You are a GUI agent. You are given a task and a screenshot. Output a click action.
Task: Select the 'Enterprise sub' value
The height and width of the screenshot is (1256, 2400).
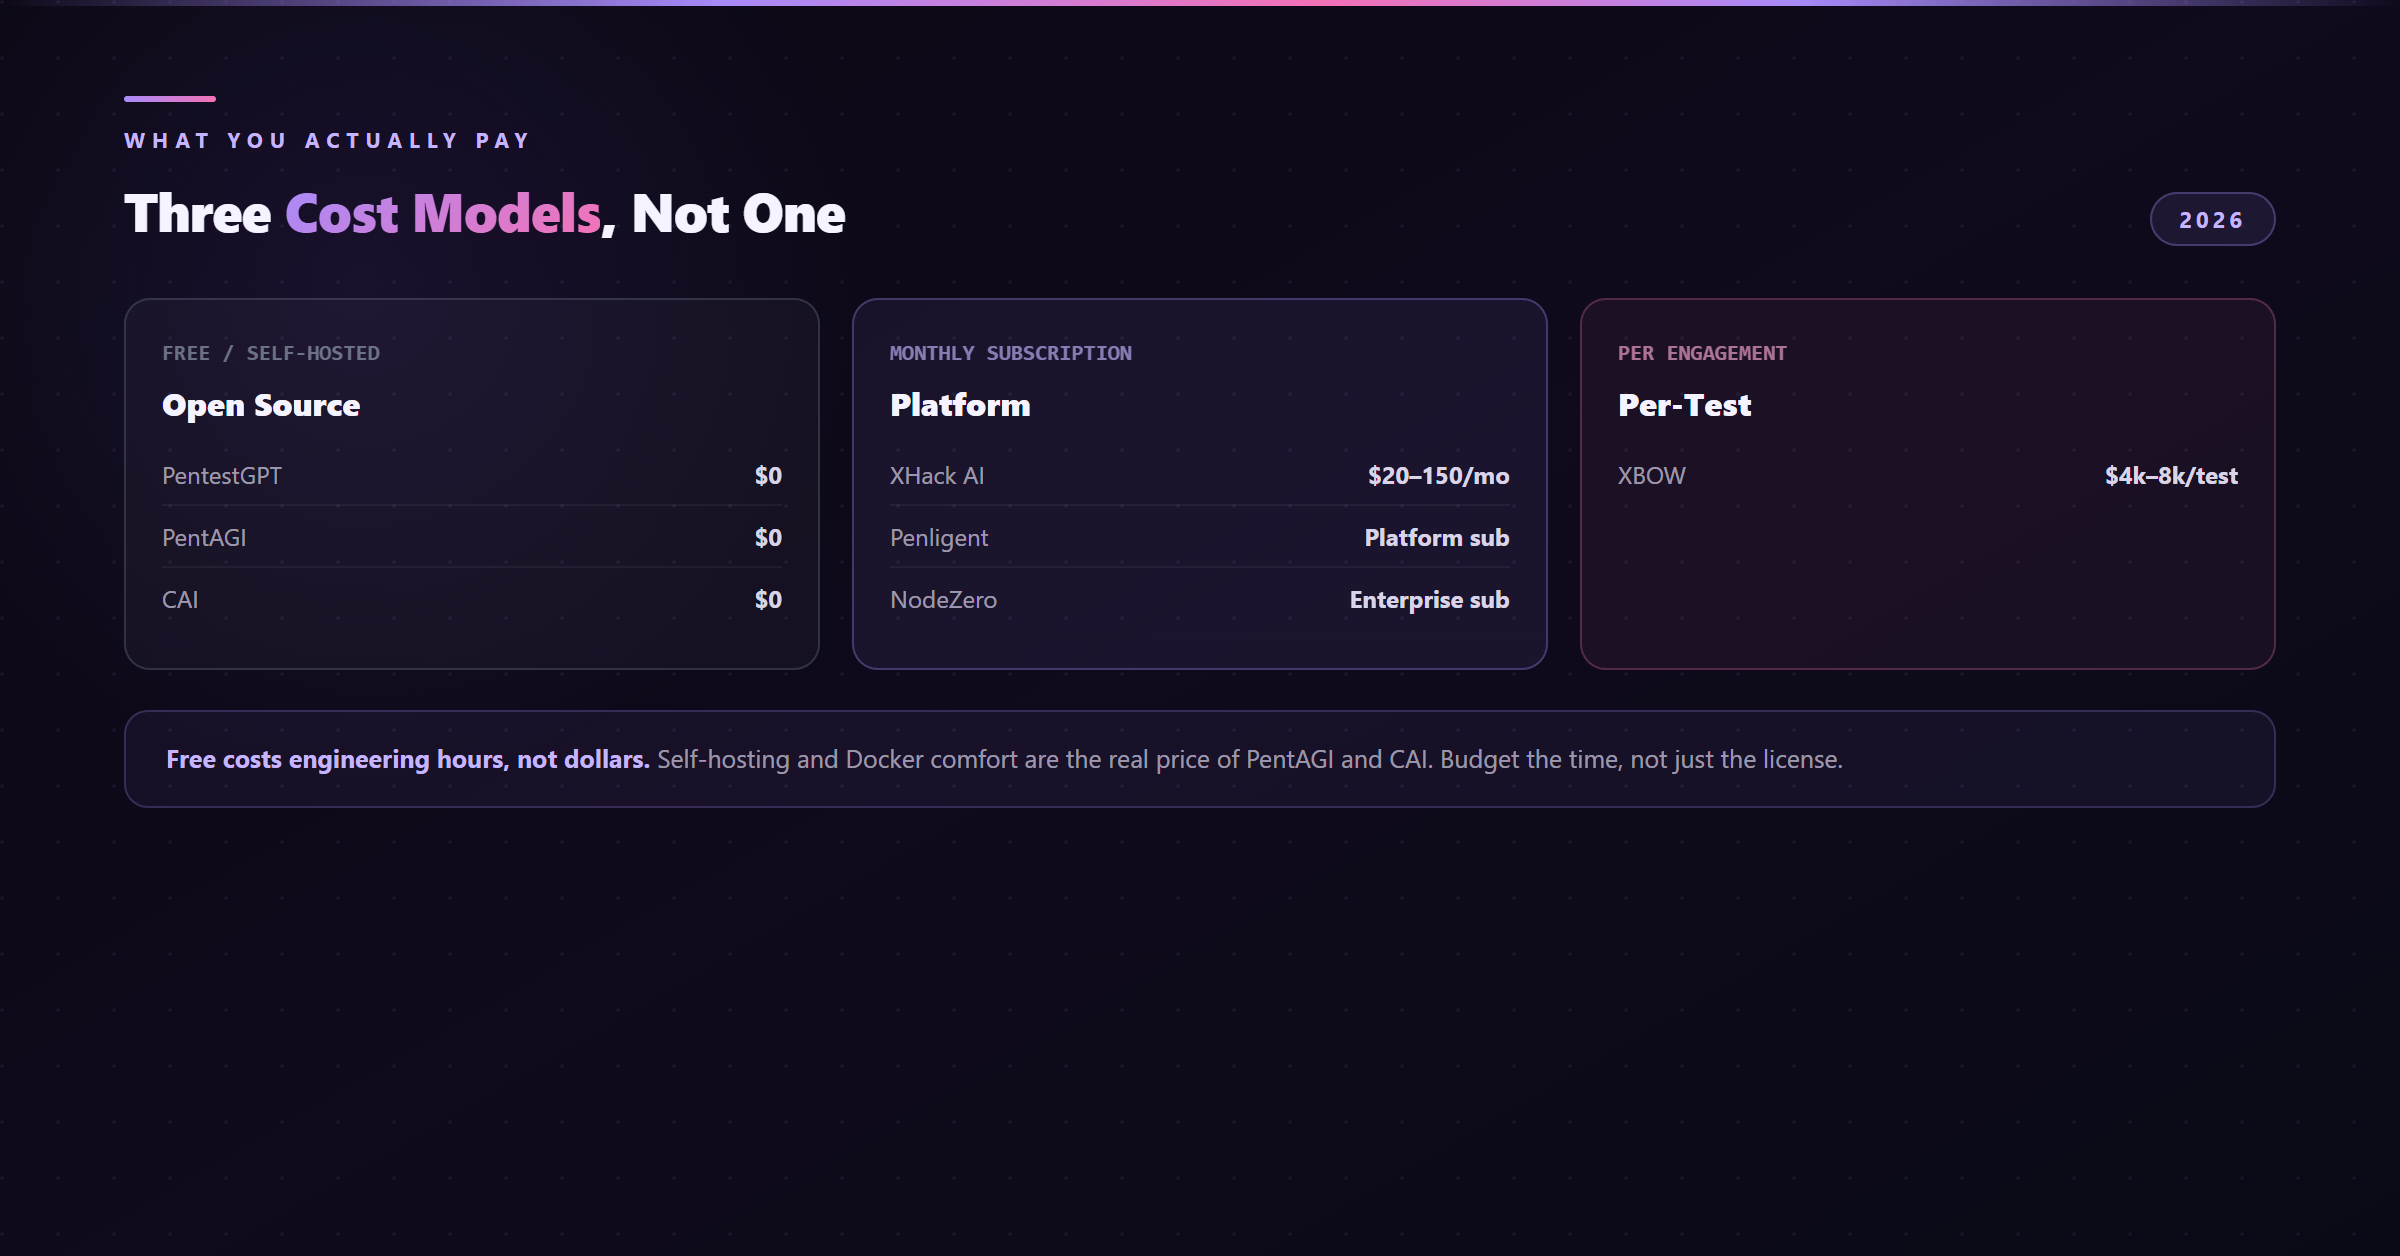point(1430,600)
